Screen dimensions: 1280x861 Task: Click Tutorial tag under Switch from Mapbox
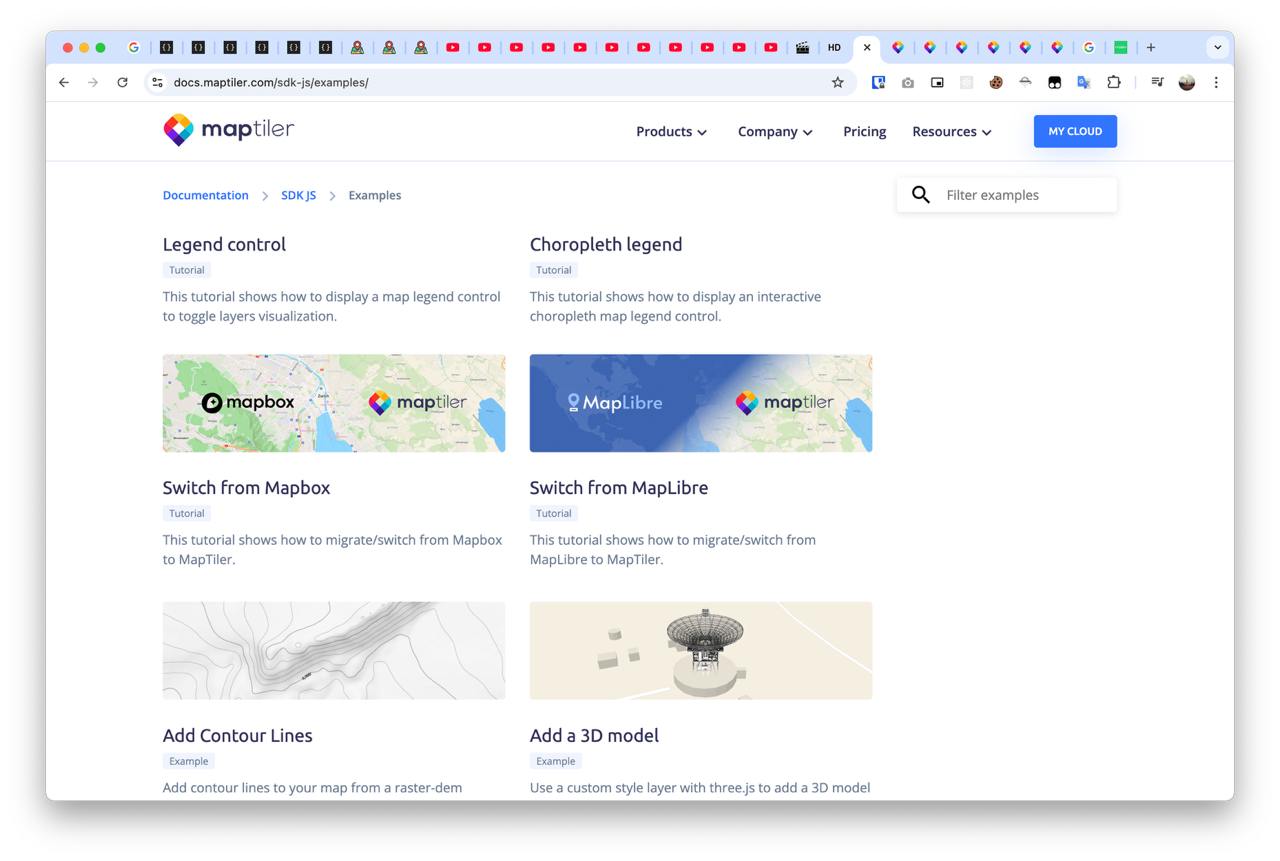(x=187, y=513)
